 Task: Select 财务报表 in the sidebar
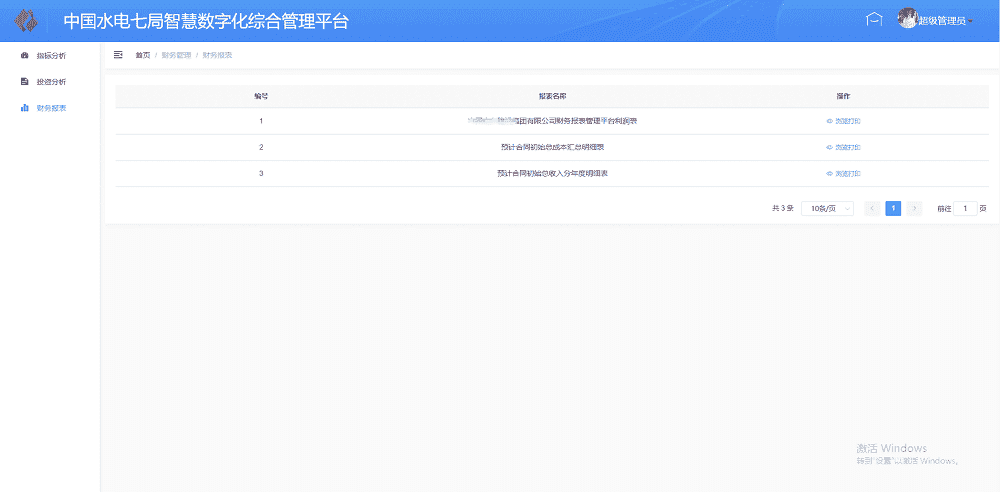[50, 107]
